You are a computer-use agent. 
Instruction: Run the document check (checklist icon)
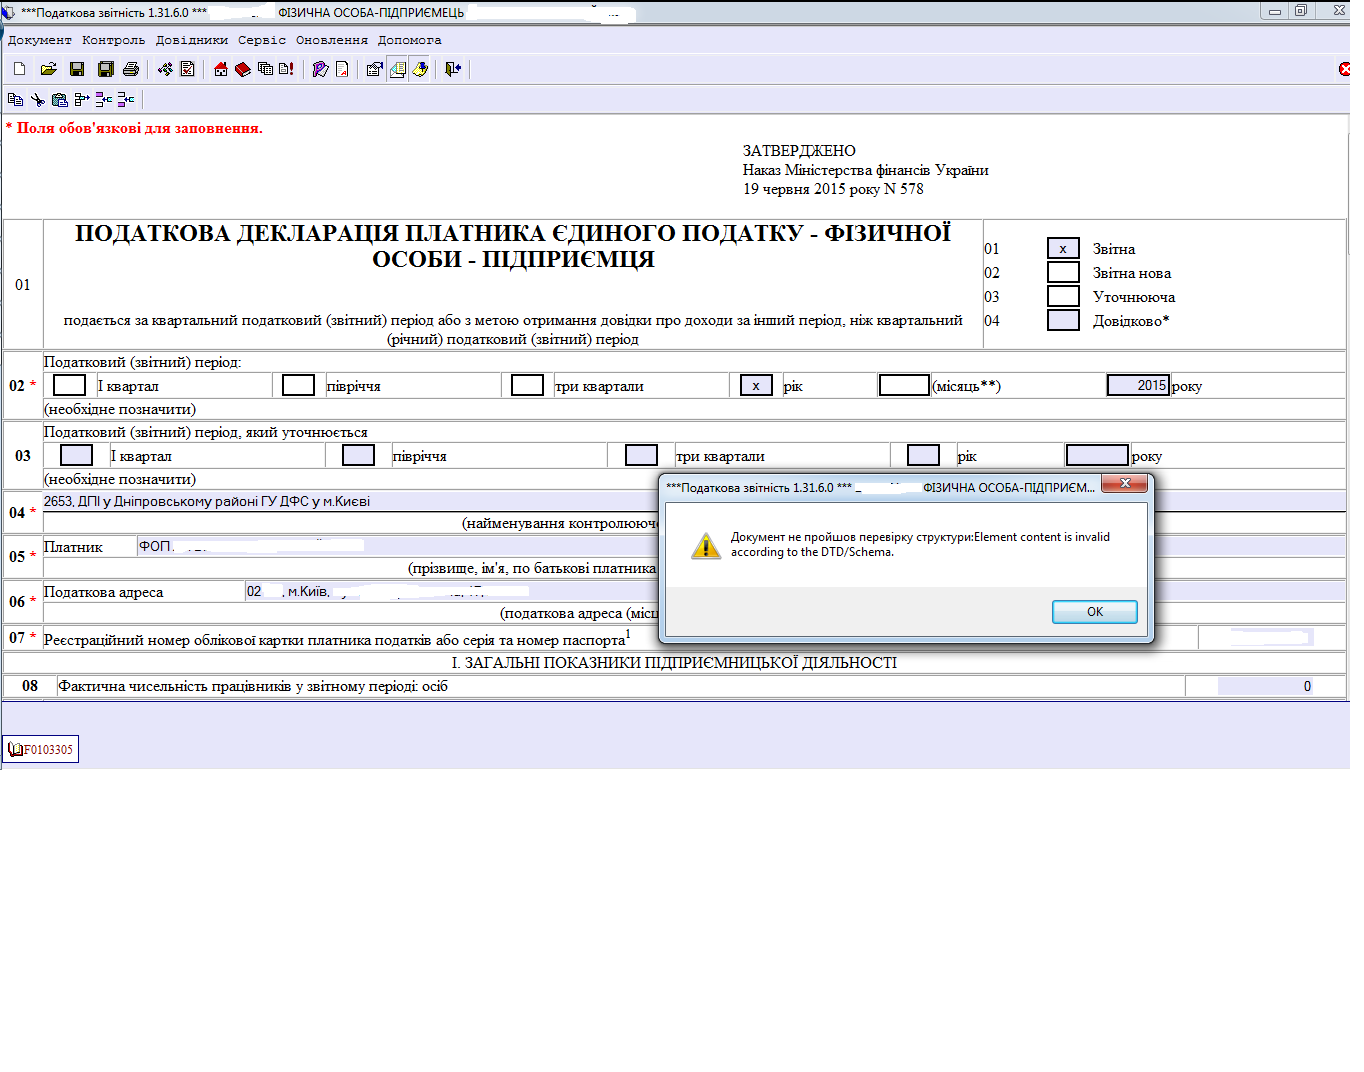click(x=187, y=69)
